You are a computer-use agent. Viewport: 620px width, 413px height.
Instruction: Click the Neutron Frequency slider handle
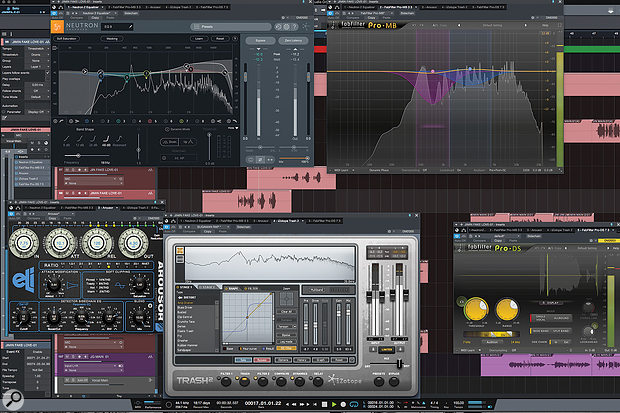(x=78, y=156)
